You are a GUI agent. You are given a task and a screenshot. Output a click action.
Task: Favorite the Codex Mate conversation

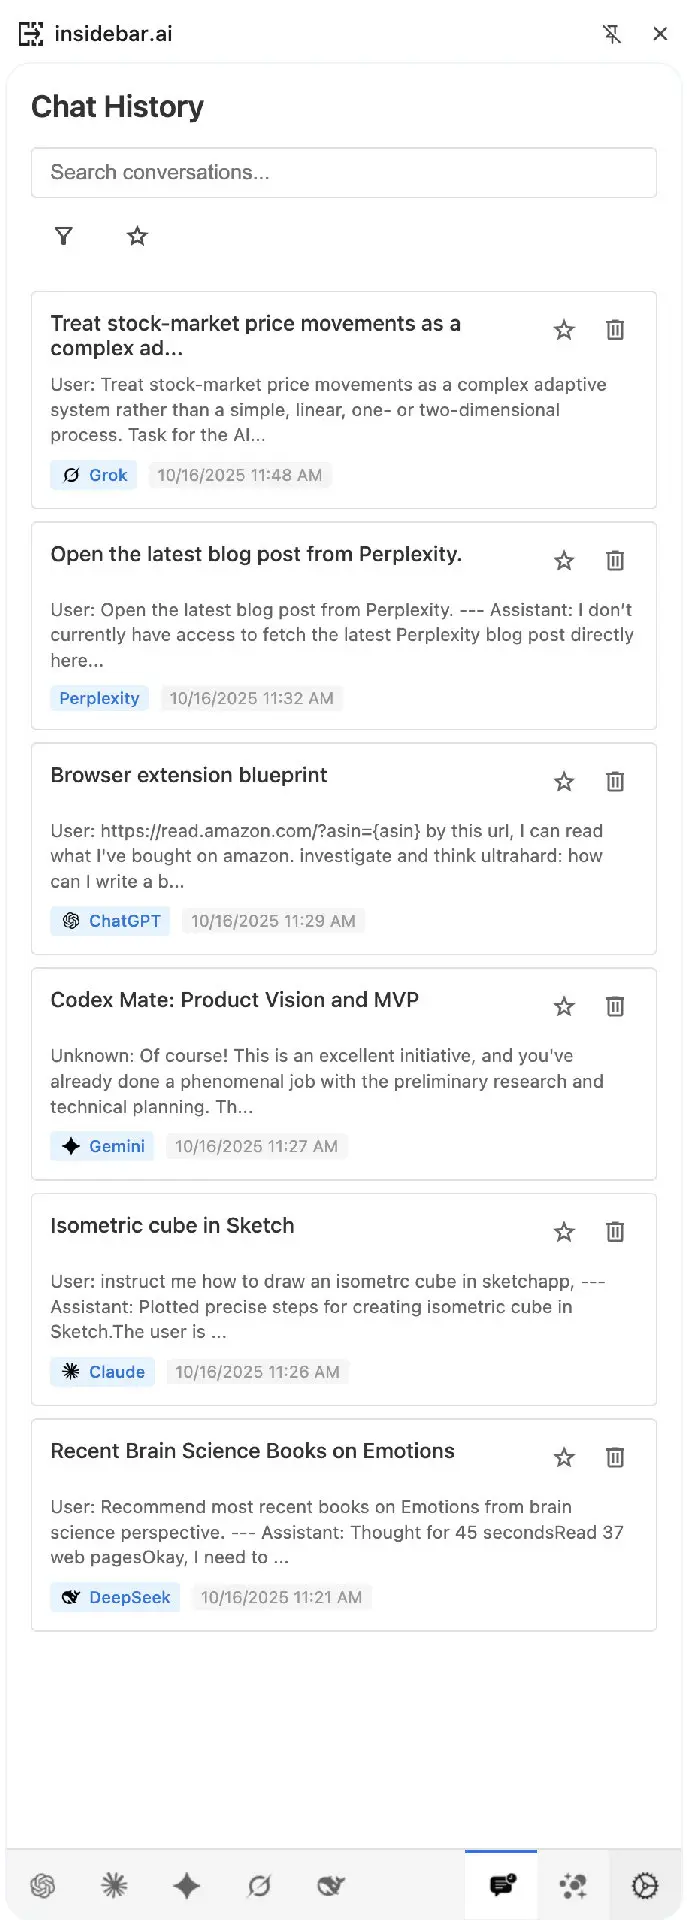564,1007
